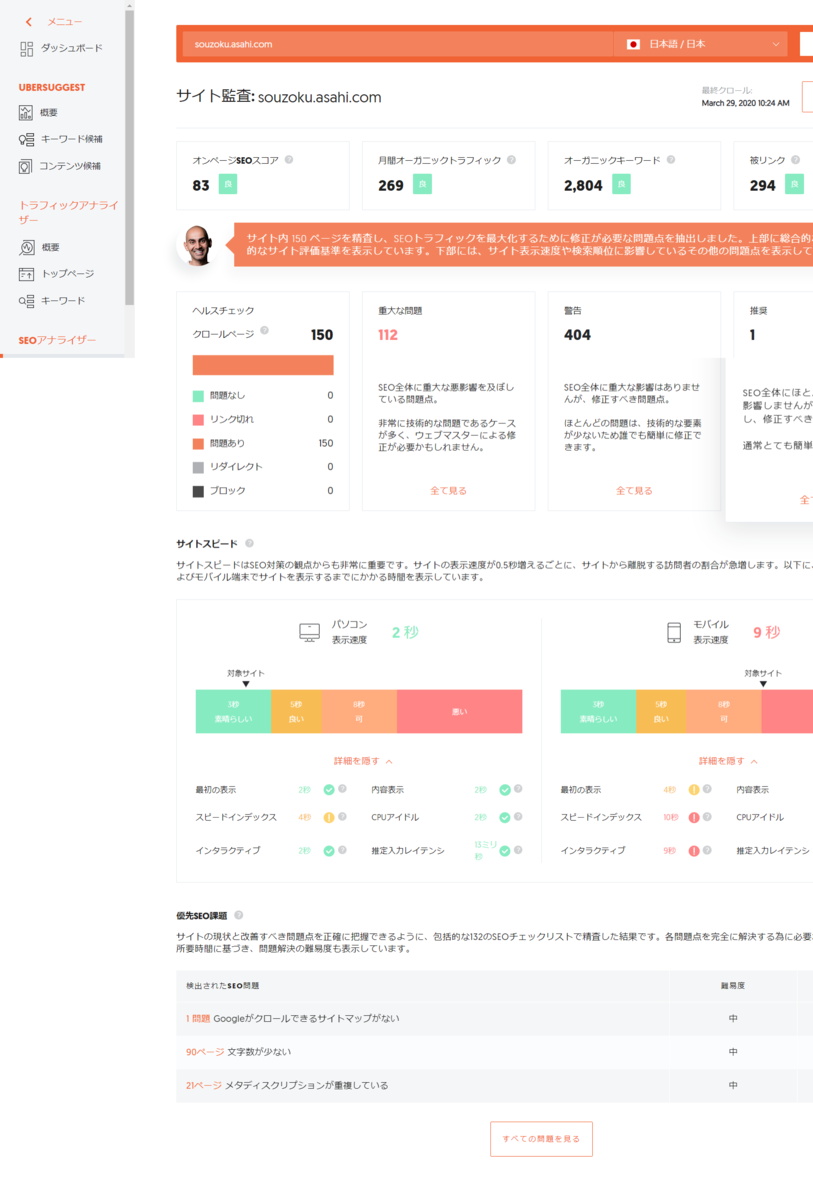
Task: Click the yellow warning for desktop スピードインデックス
Action: 328,817
